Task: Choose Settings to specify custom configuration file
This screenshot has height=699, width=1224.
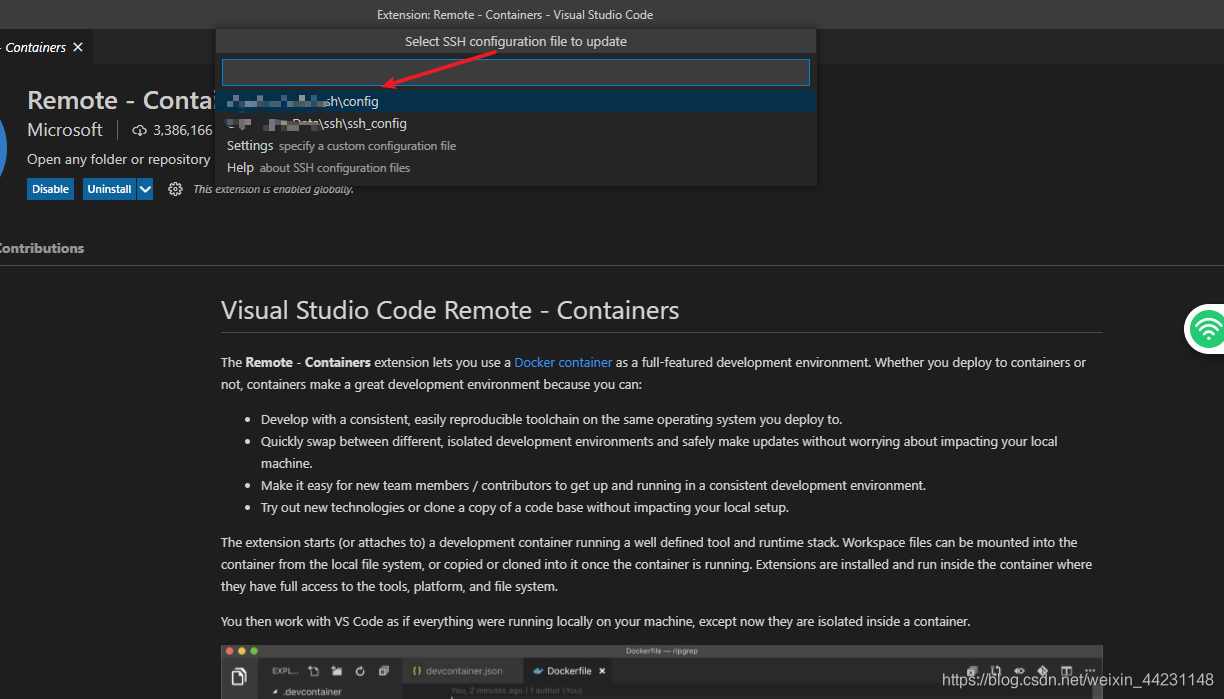Action: tap(516, 145)
